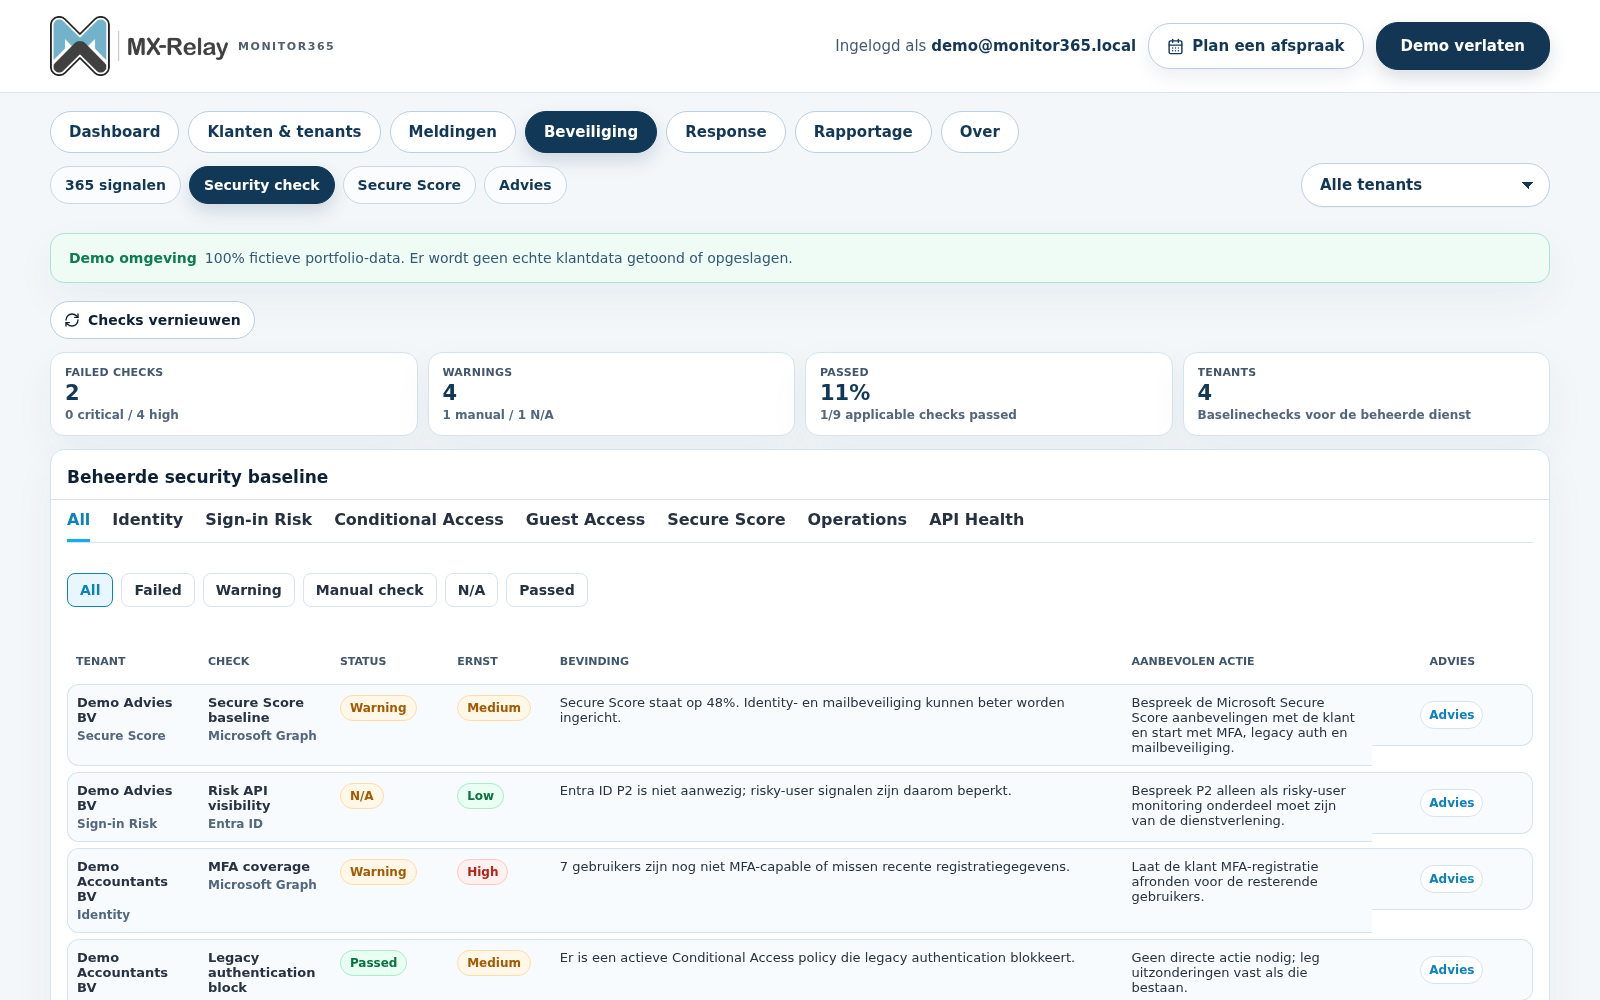Click Plan een afspraak button
The height and width of the screenshot is (1000, 1600).
tap(1256, 46)
